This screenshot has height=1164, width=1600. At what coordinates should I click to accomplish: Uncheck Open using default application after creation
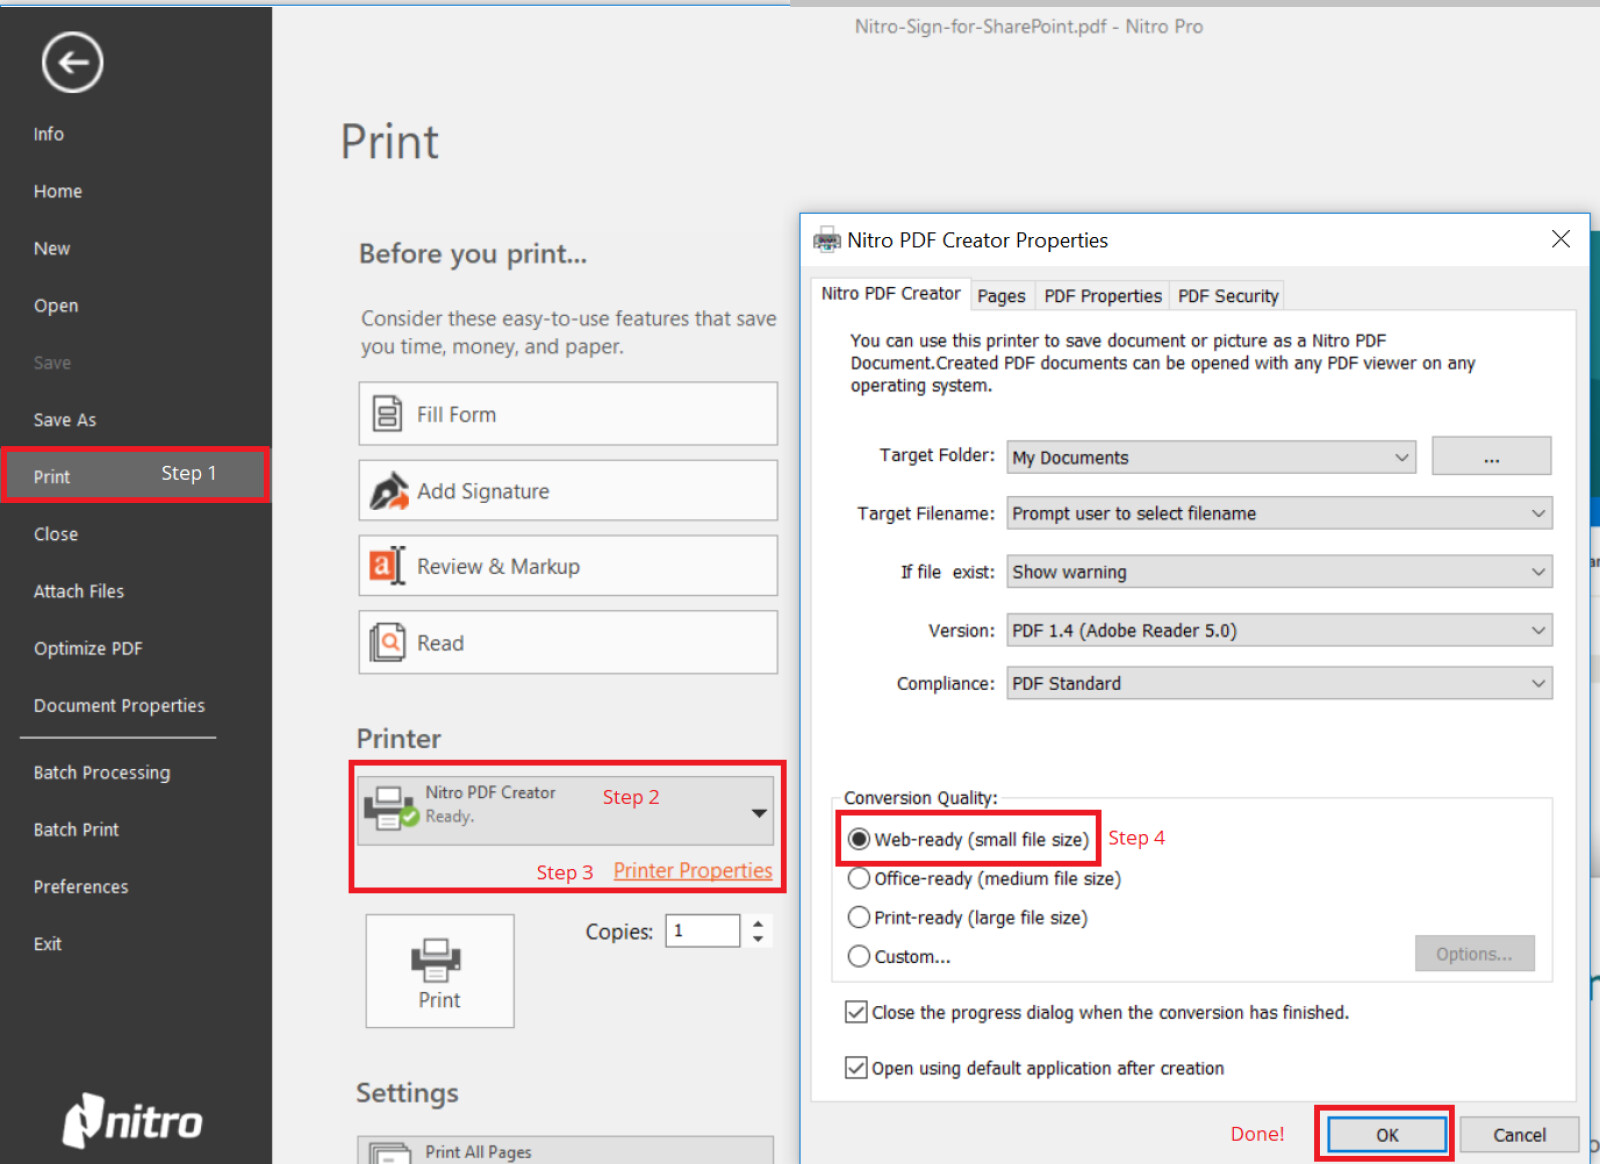pyautogui.click(x=856, y=1068)
